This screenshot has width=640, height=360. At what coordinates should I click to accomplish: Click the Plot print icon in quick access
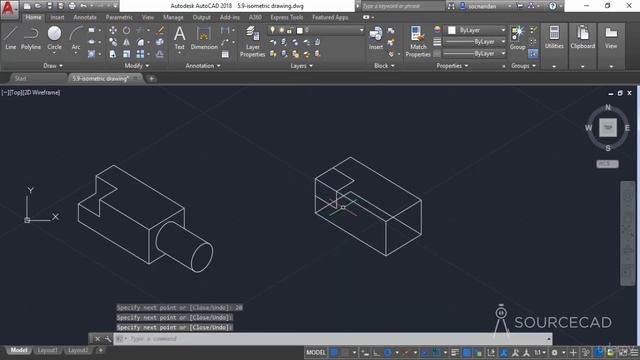pyautogui.click(x=72, y=6)
